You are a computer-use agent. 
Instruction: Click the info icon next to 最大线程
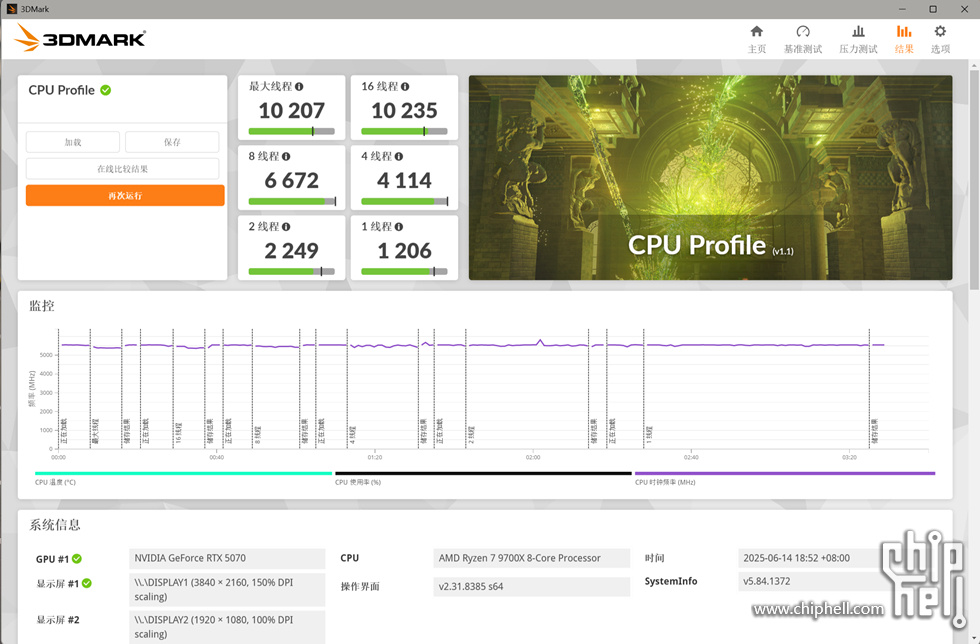(x=299, y=86)
